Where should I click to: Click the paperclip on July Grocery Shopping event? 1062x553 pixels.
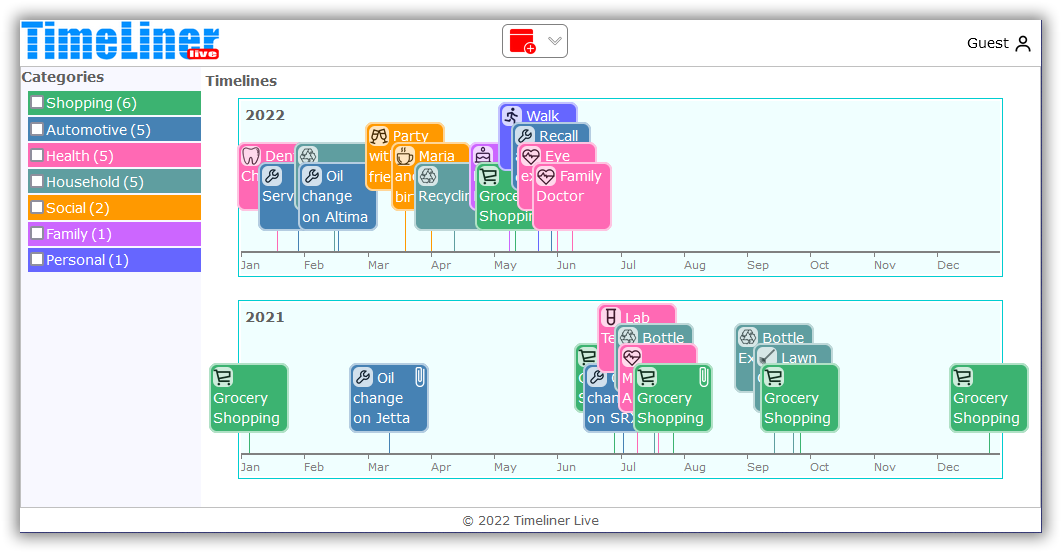(704, 377)
